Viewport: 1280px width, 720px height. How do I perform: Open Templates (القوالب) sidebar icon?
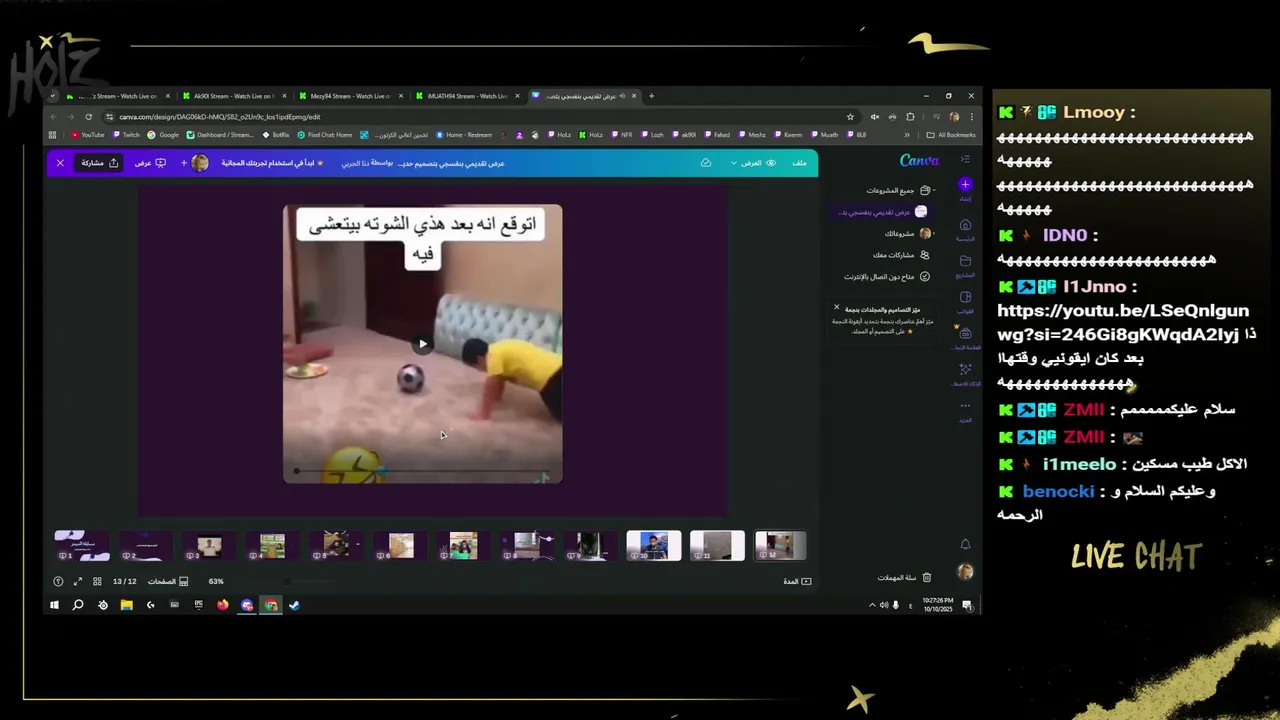pyautogui.click(x=965, y=301)
